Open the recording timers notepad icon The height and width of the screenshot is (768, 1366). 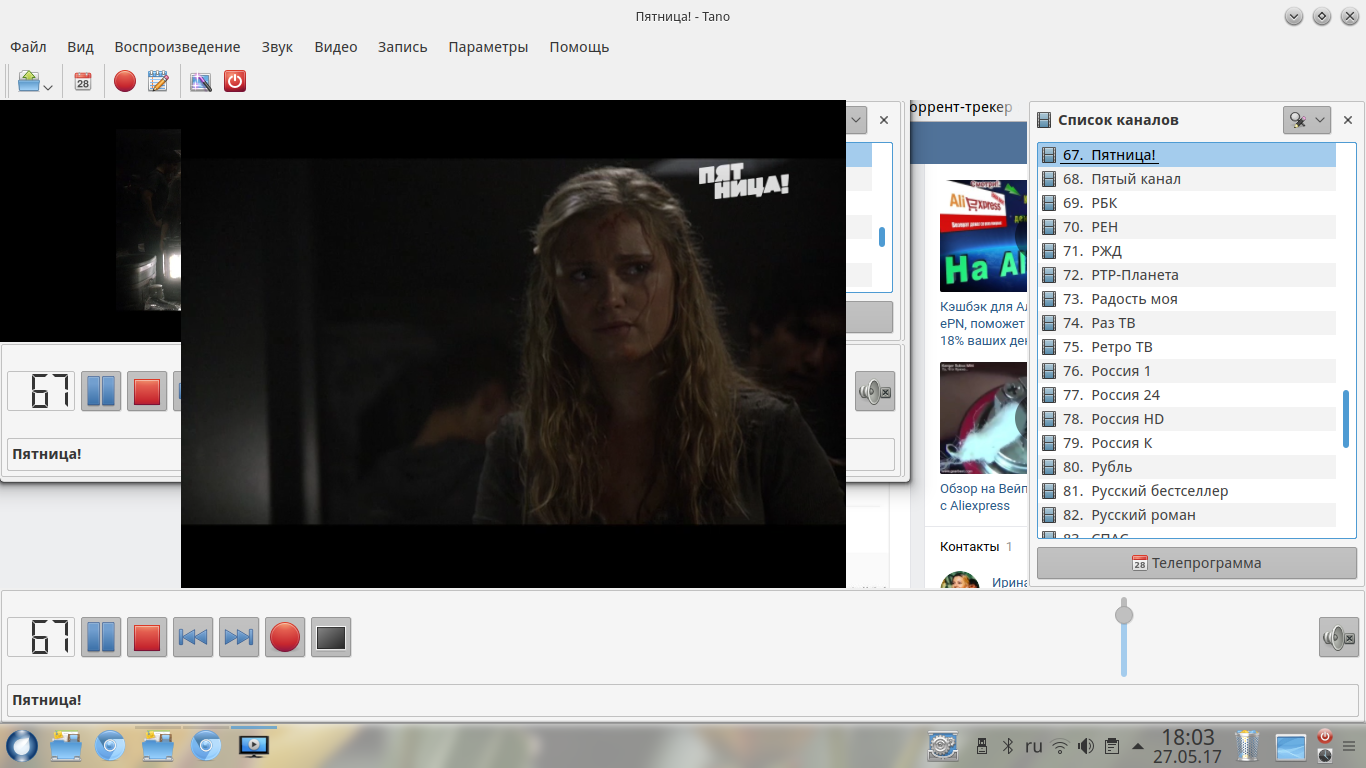point(158,81)
